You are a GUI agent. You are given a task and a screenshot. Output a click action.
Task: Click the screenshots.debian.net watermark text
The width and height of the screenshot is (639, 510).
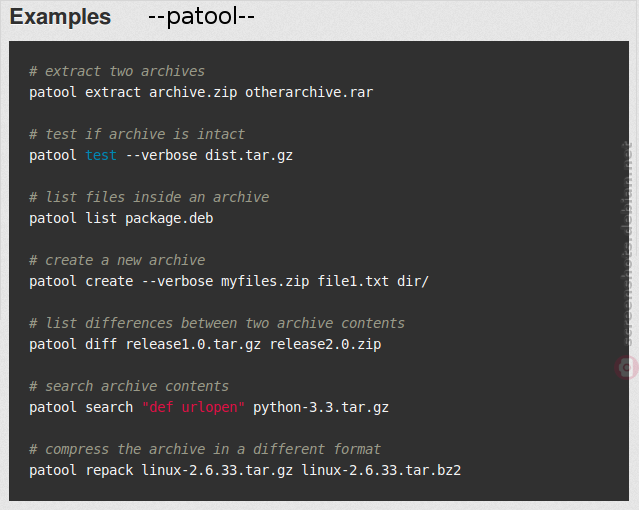click(x=627, y=243)
